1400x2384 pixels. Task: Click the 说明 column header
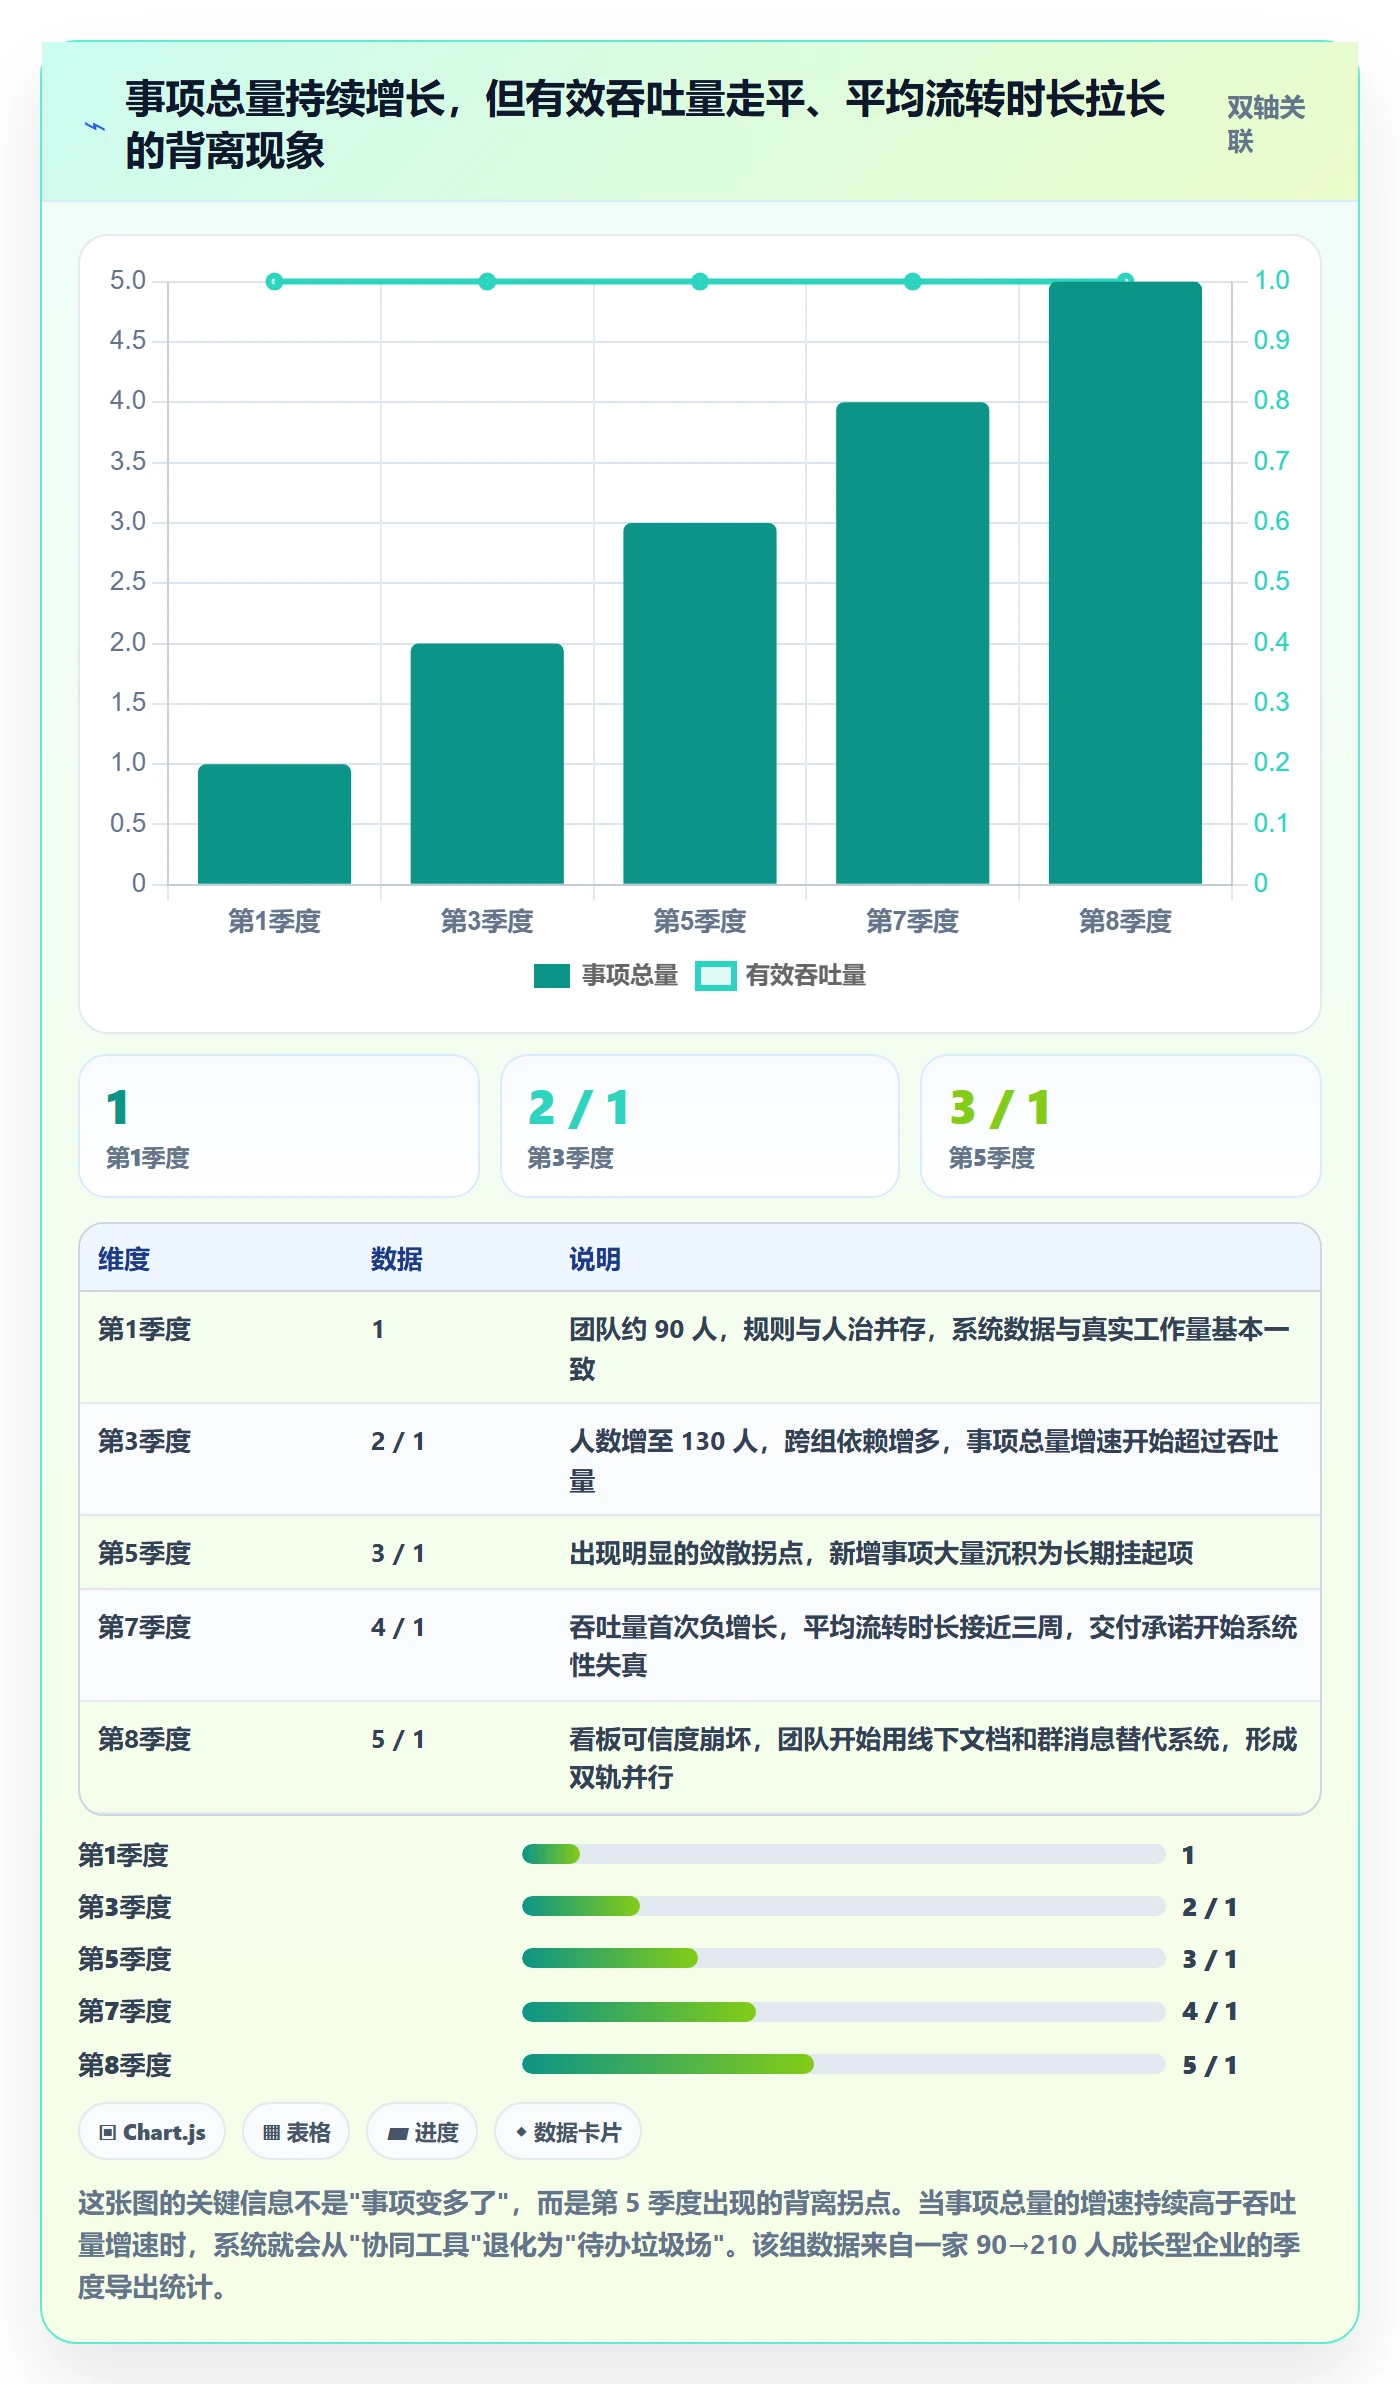pos(595,1259)
